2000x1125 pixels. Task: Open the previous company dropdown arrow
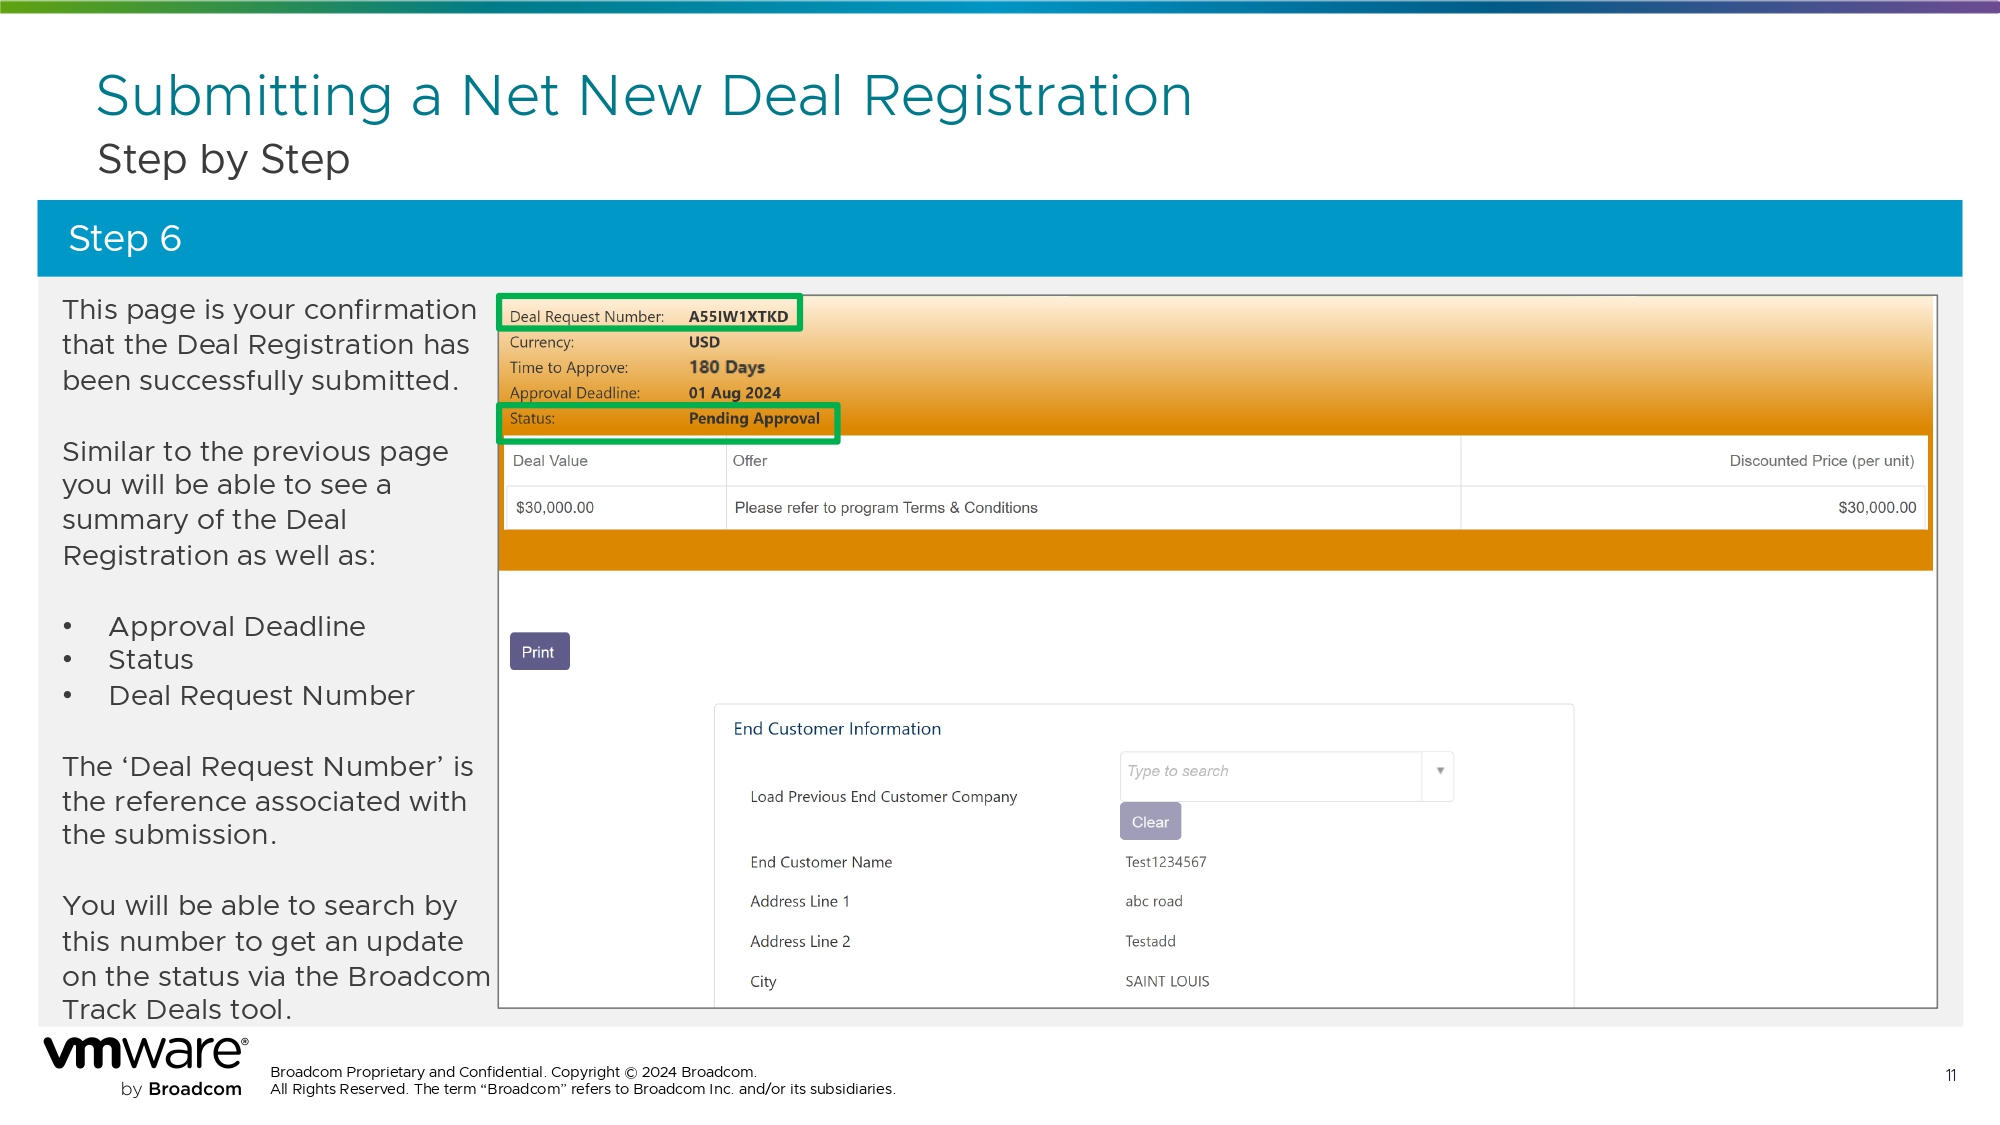[x=1439, y=771]
